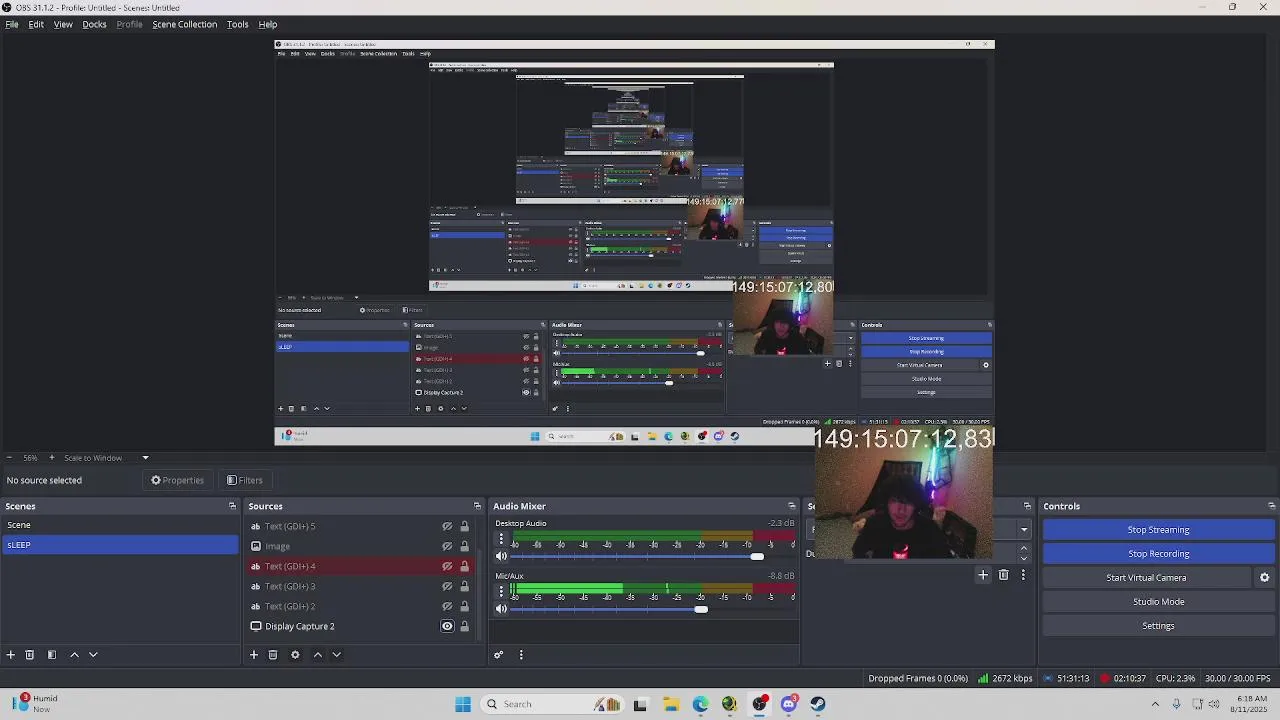The image size is (1280, 720).
Task: Hide the Display Capture 2 source
Action: pos(447,626)
